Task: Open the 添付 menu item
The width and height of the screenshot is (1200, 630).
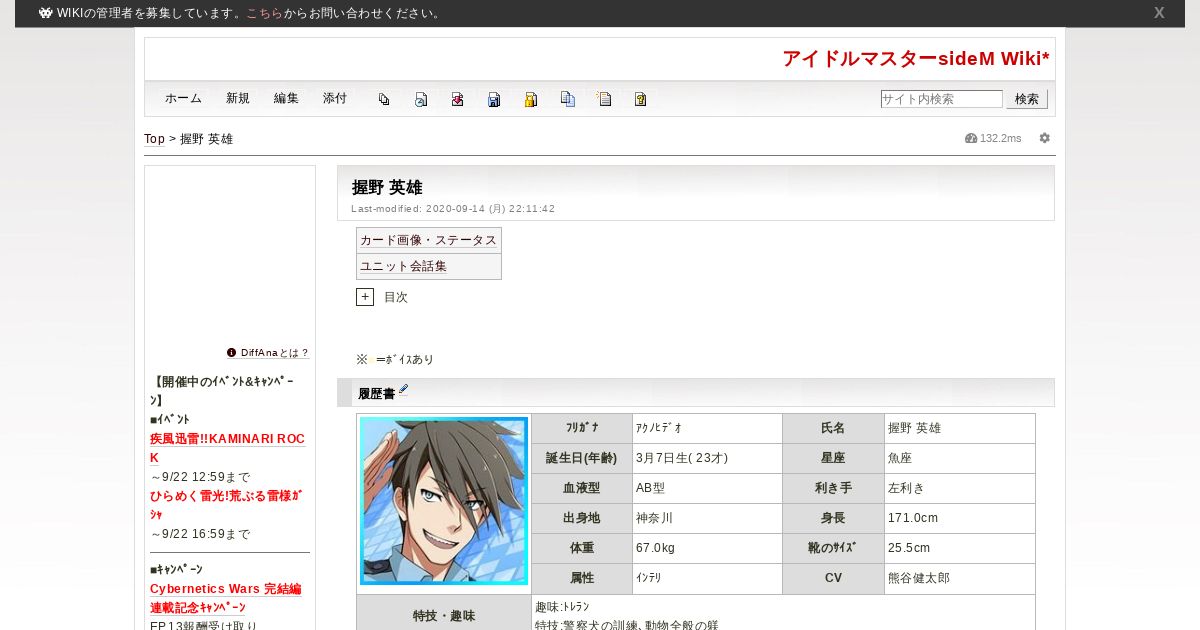Action: [335, 99]
